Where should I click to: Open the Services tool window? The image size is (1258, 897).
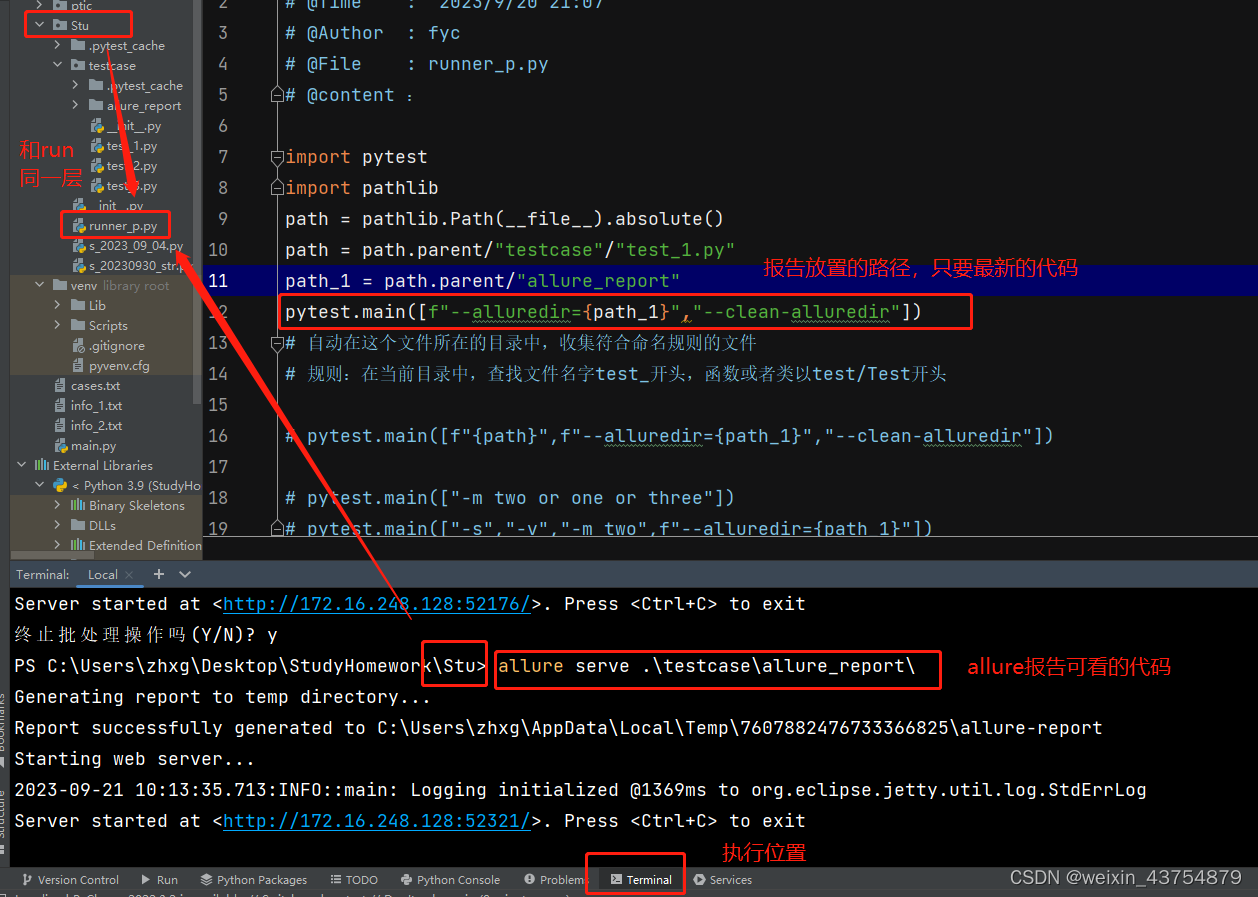click(723, 880)
